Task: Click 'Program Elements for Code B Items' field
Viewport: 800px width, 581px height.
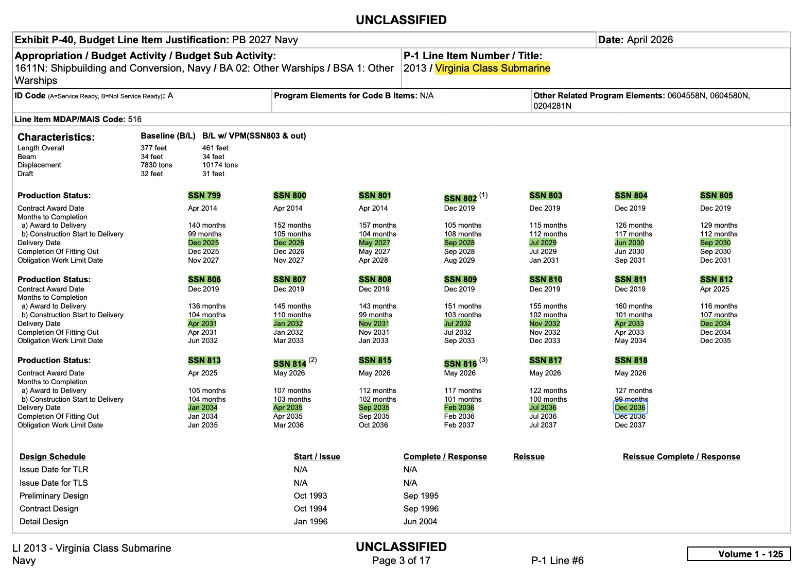Action: click(401, 100)
